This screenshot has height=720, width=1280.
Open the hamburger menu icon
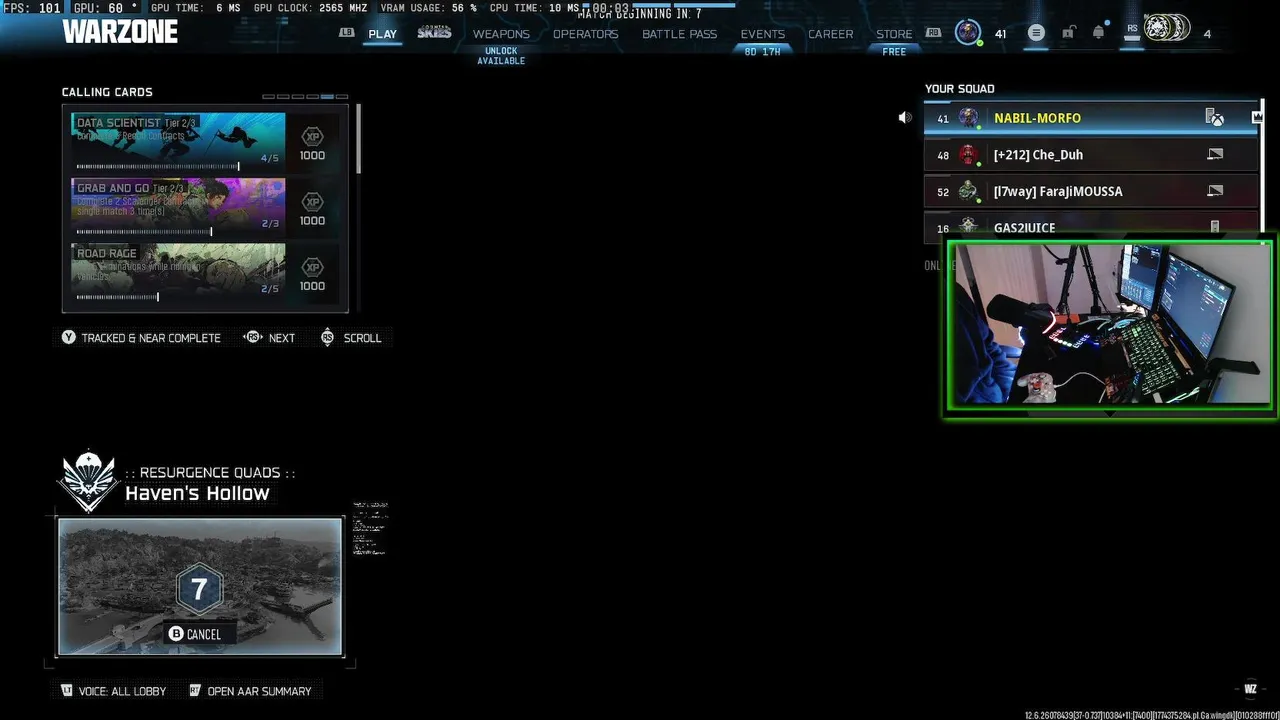point(1036,33)
